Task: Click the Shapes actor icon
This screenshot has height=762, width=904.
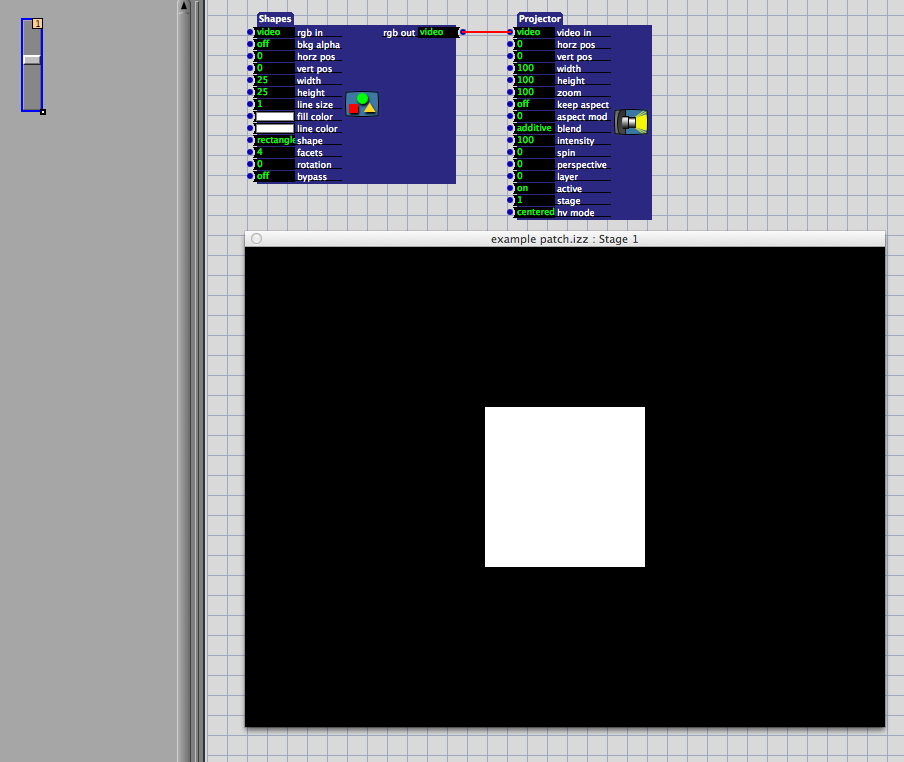Action: [362, 104]
